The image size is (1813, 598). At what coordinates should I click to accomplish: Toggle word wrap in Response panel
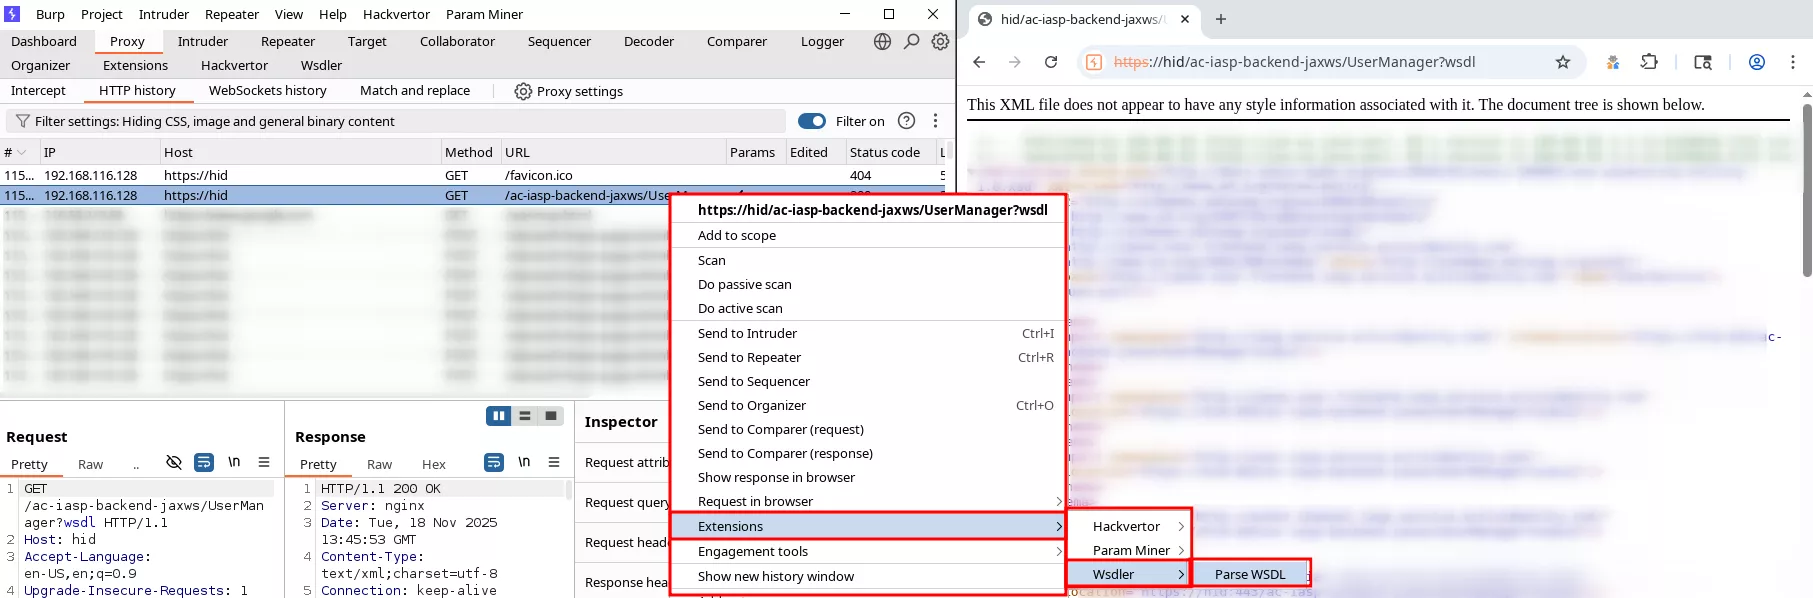click(x=494, y=462)
